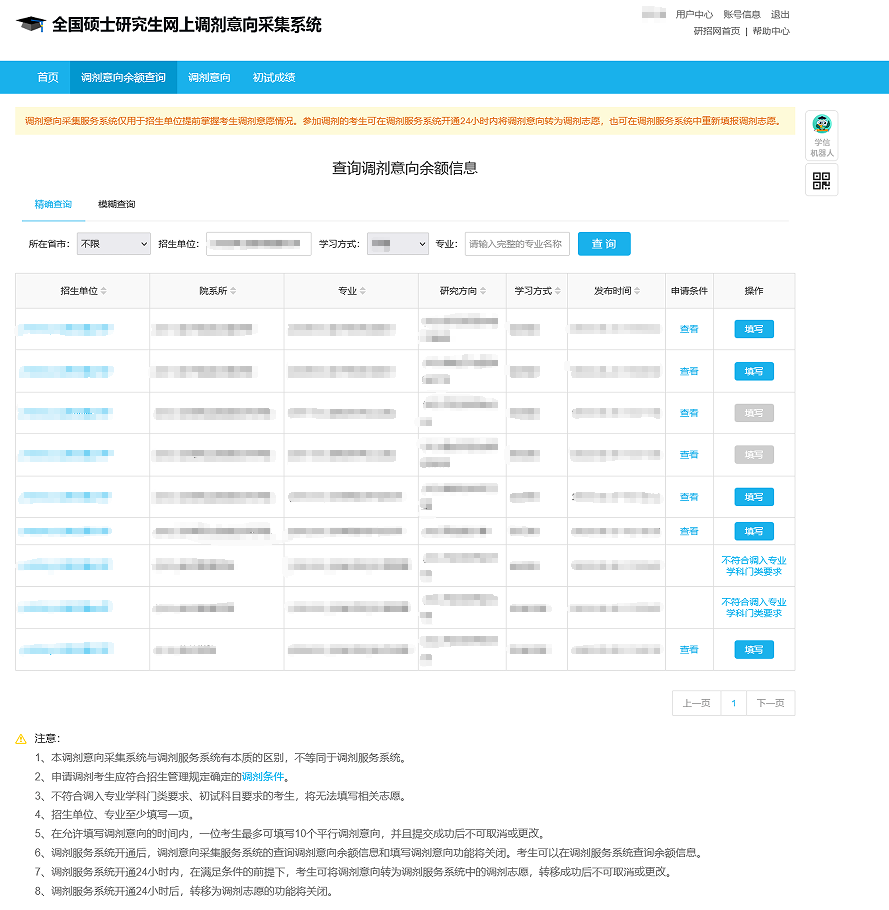This screenshot has width=889, height=910.
Task: Click the 查询 search button
Action: point(603,244)
